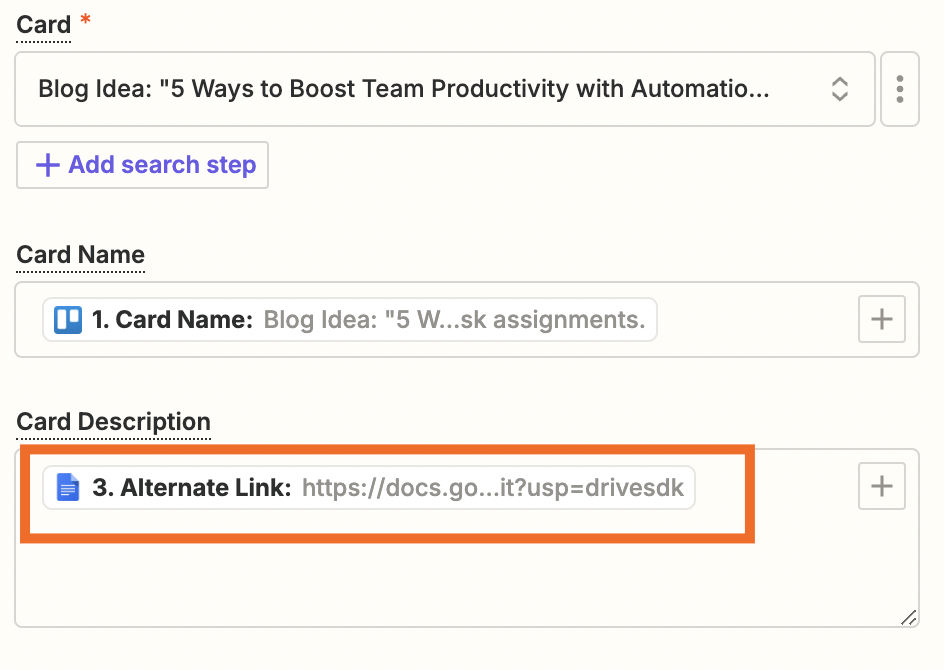Click the plus icon in Card Name field
The width and height of the screenshot is (944, 670).
(x=881, y=320)
